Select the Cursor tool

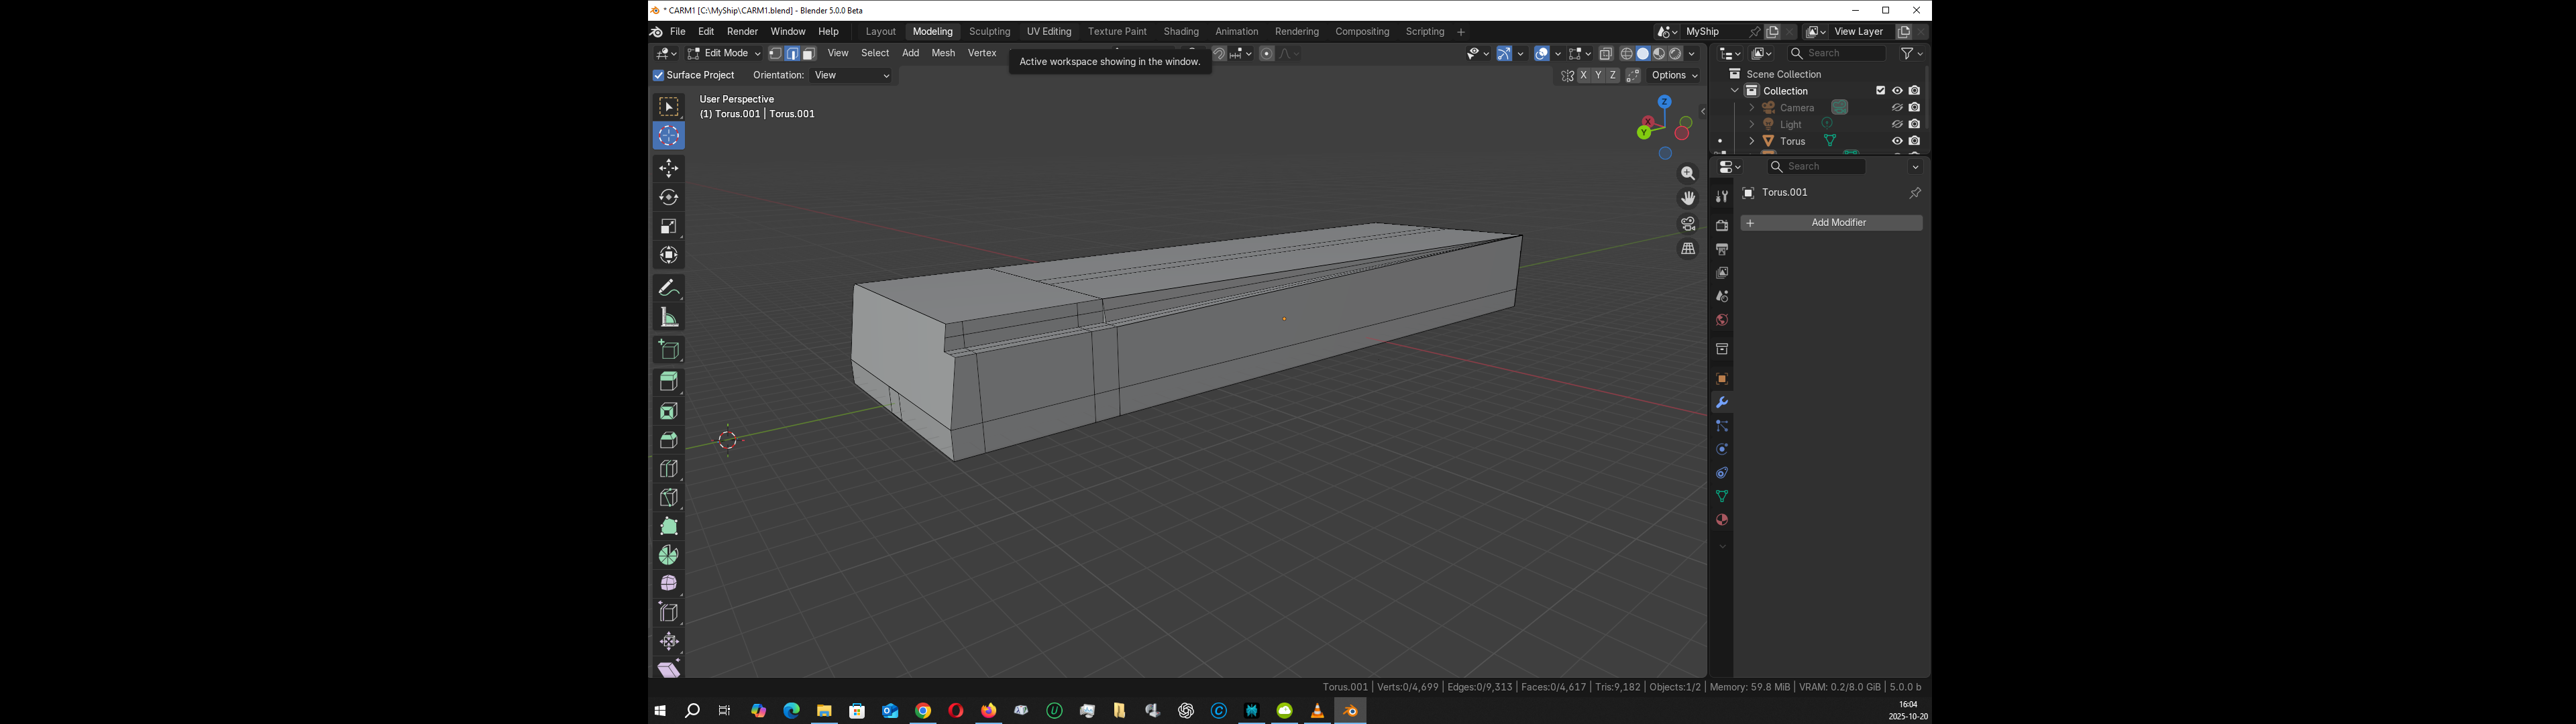pyautogui.click(x=669, y=135)
